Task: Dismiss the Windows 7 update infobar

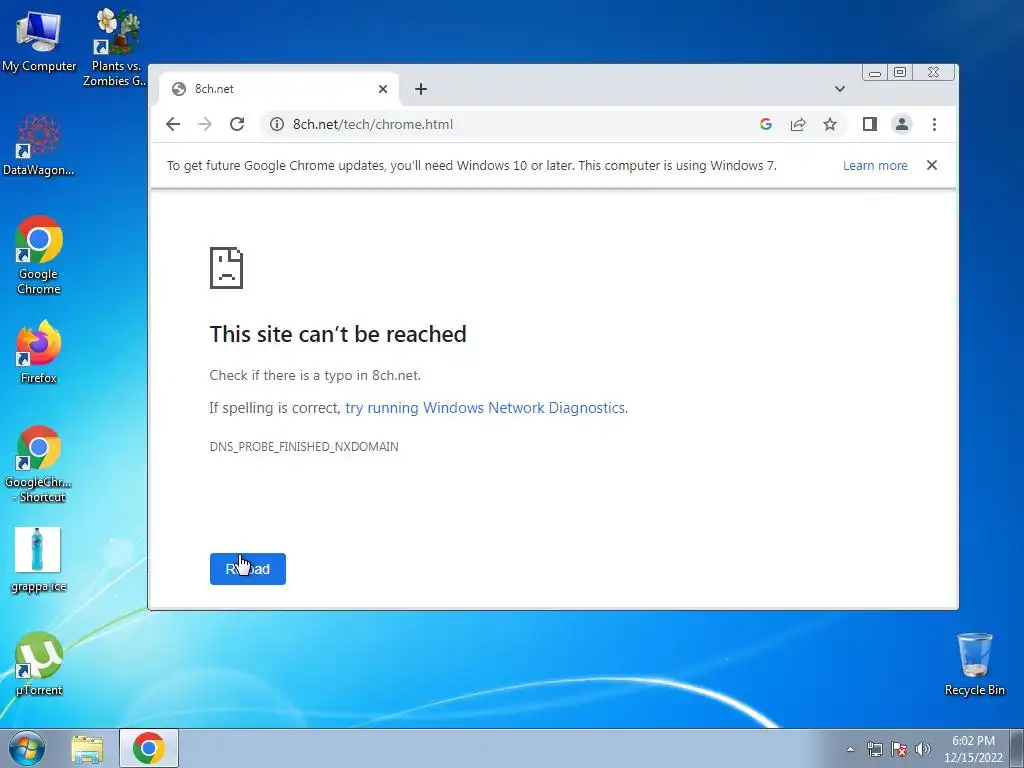Action: click(x=932, y=165)
